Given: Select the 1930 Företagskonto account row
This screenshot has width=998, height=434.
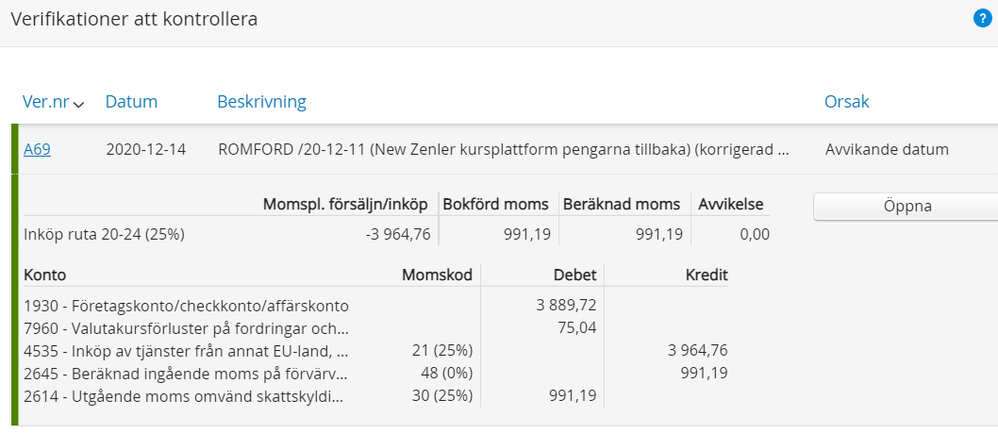Looking at the screenshot, I should click(186, 305).
